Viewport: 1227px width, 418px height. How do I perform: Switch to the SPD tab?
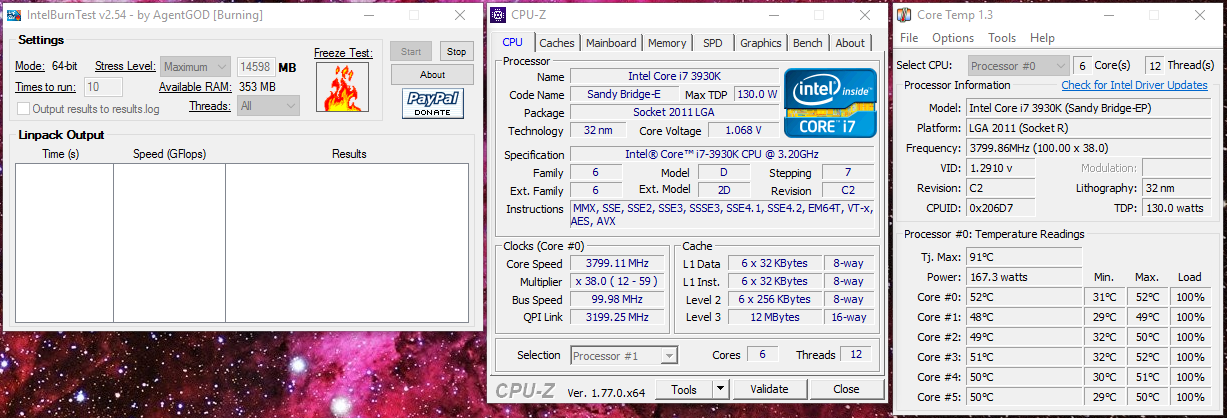coord(713,43)
